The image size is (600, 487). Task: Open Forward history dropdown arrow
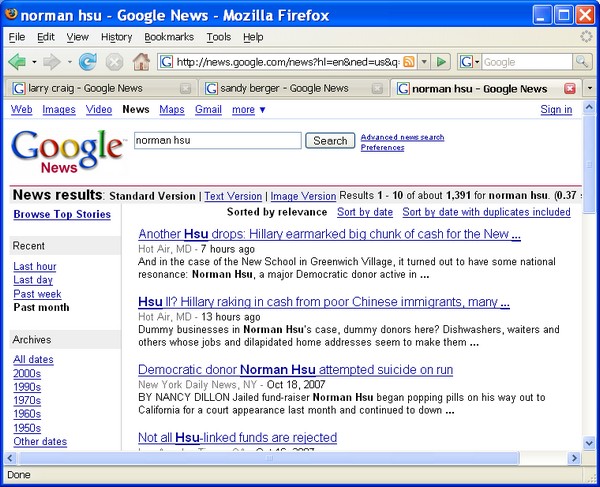pos(69,62)
